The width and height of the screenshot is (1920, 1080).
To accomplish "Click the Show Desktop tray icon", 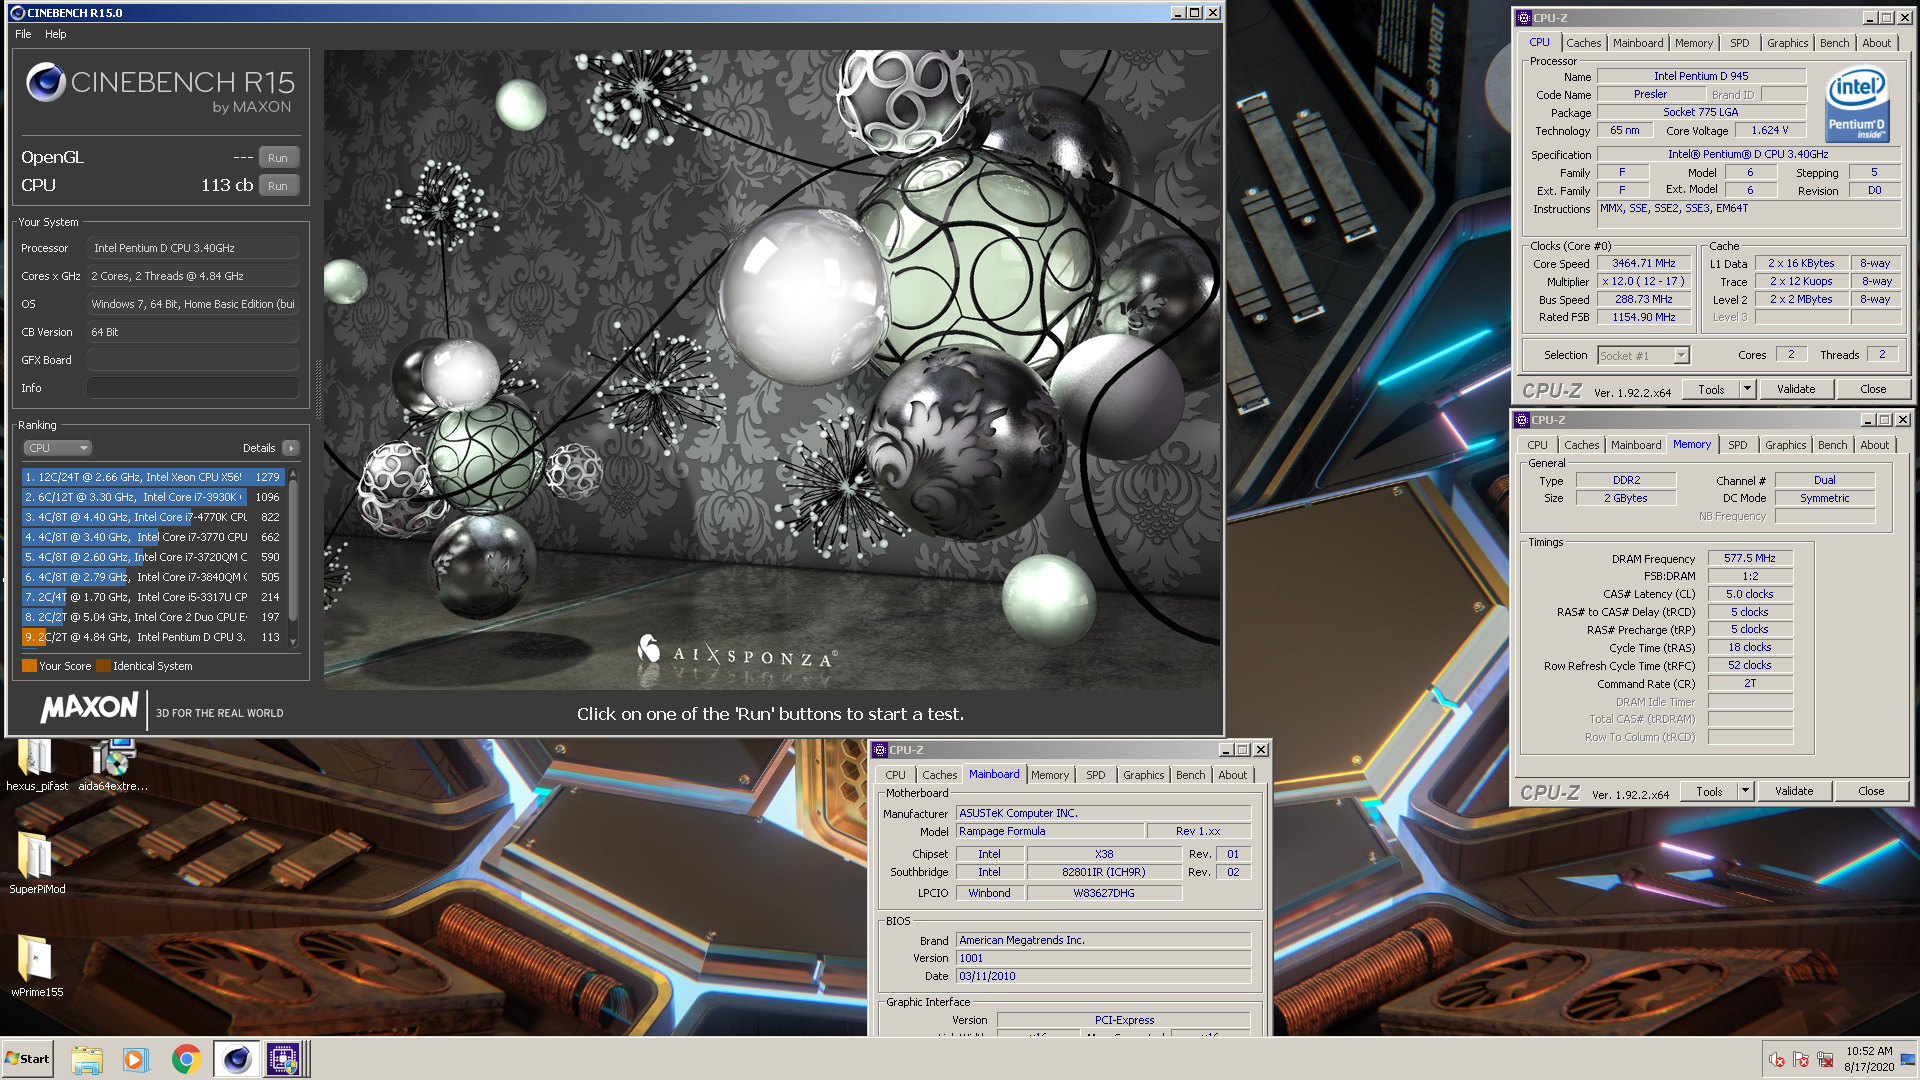I will (1908, 1059).
